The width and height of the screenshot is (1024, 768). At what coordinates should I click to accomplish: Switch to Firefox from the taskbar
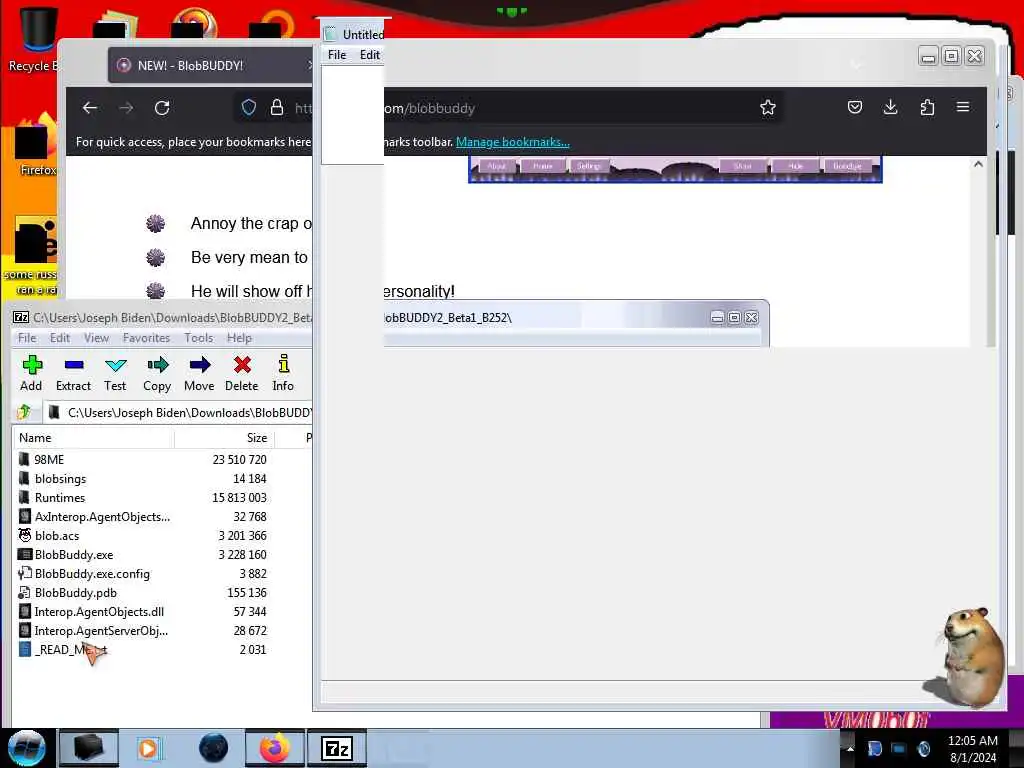tap(274, 748)
